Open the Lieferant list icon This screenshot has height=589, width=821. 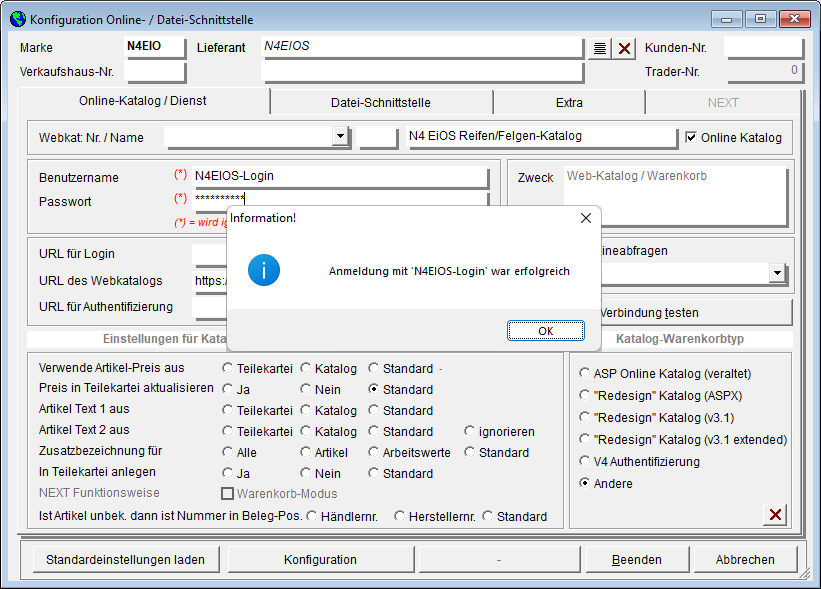[x=600, y=49]
